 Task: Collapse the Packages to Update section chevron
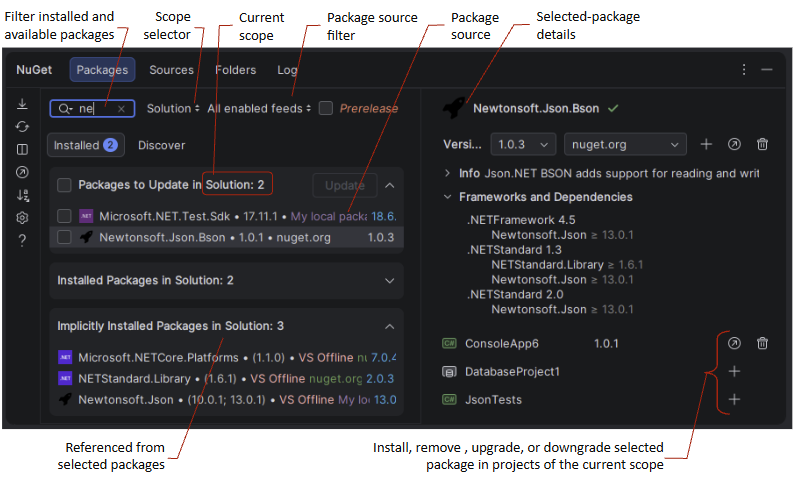tap(389, 186)
